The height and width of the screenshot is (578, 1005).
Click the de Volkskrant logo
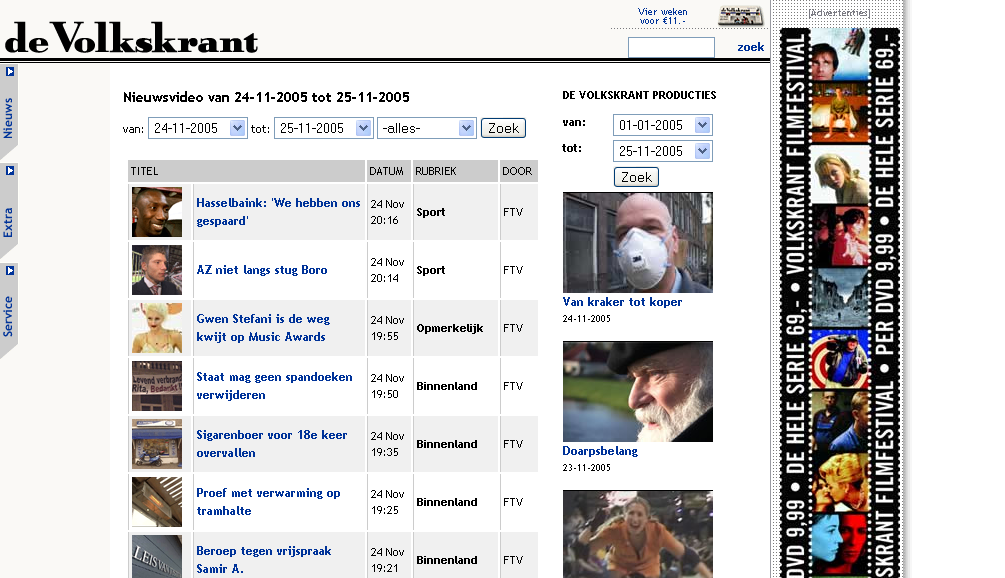(x=131, y=37)
